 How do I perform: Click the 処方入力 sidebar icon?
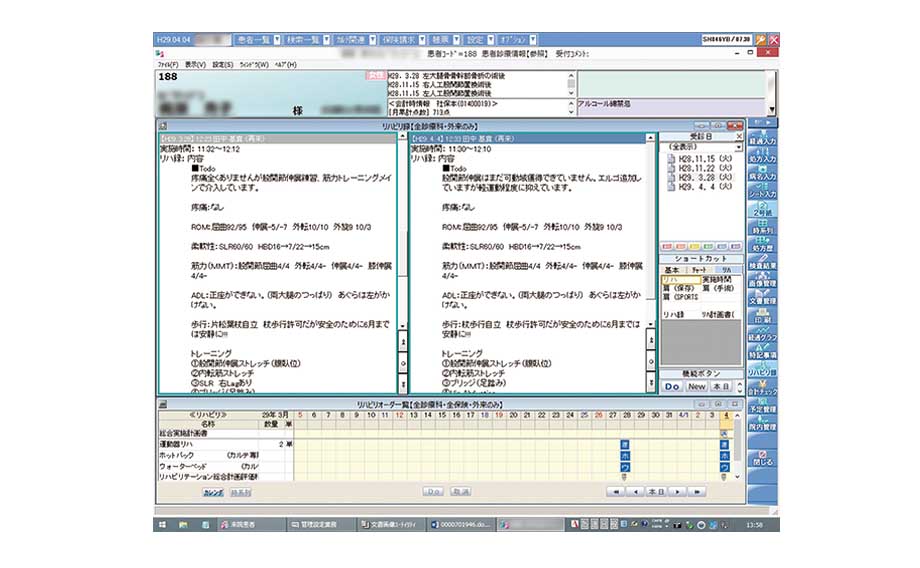point(763,158)
